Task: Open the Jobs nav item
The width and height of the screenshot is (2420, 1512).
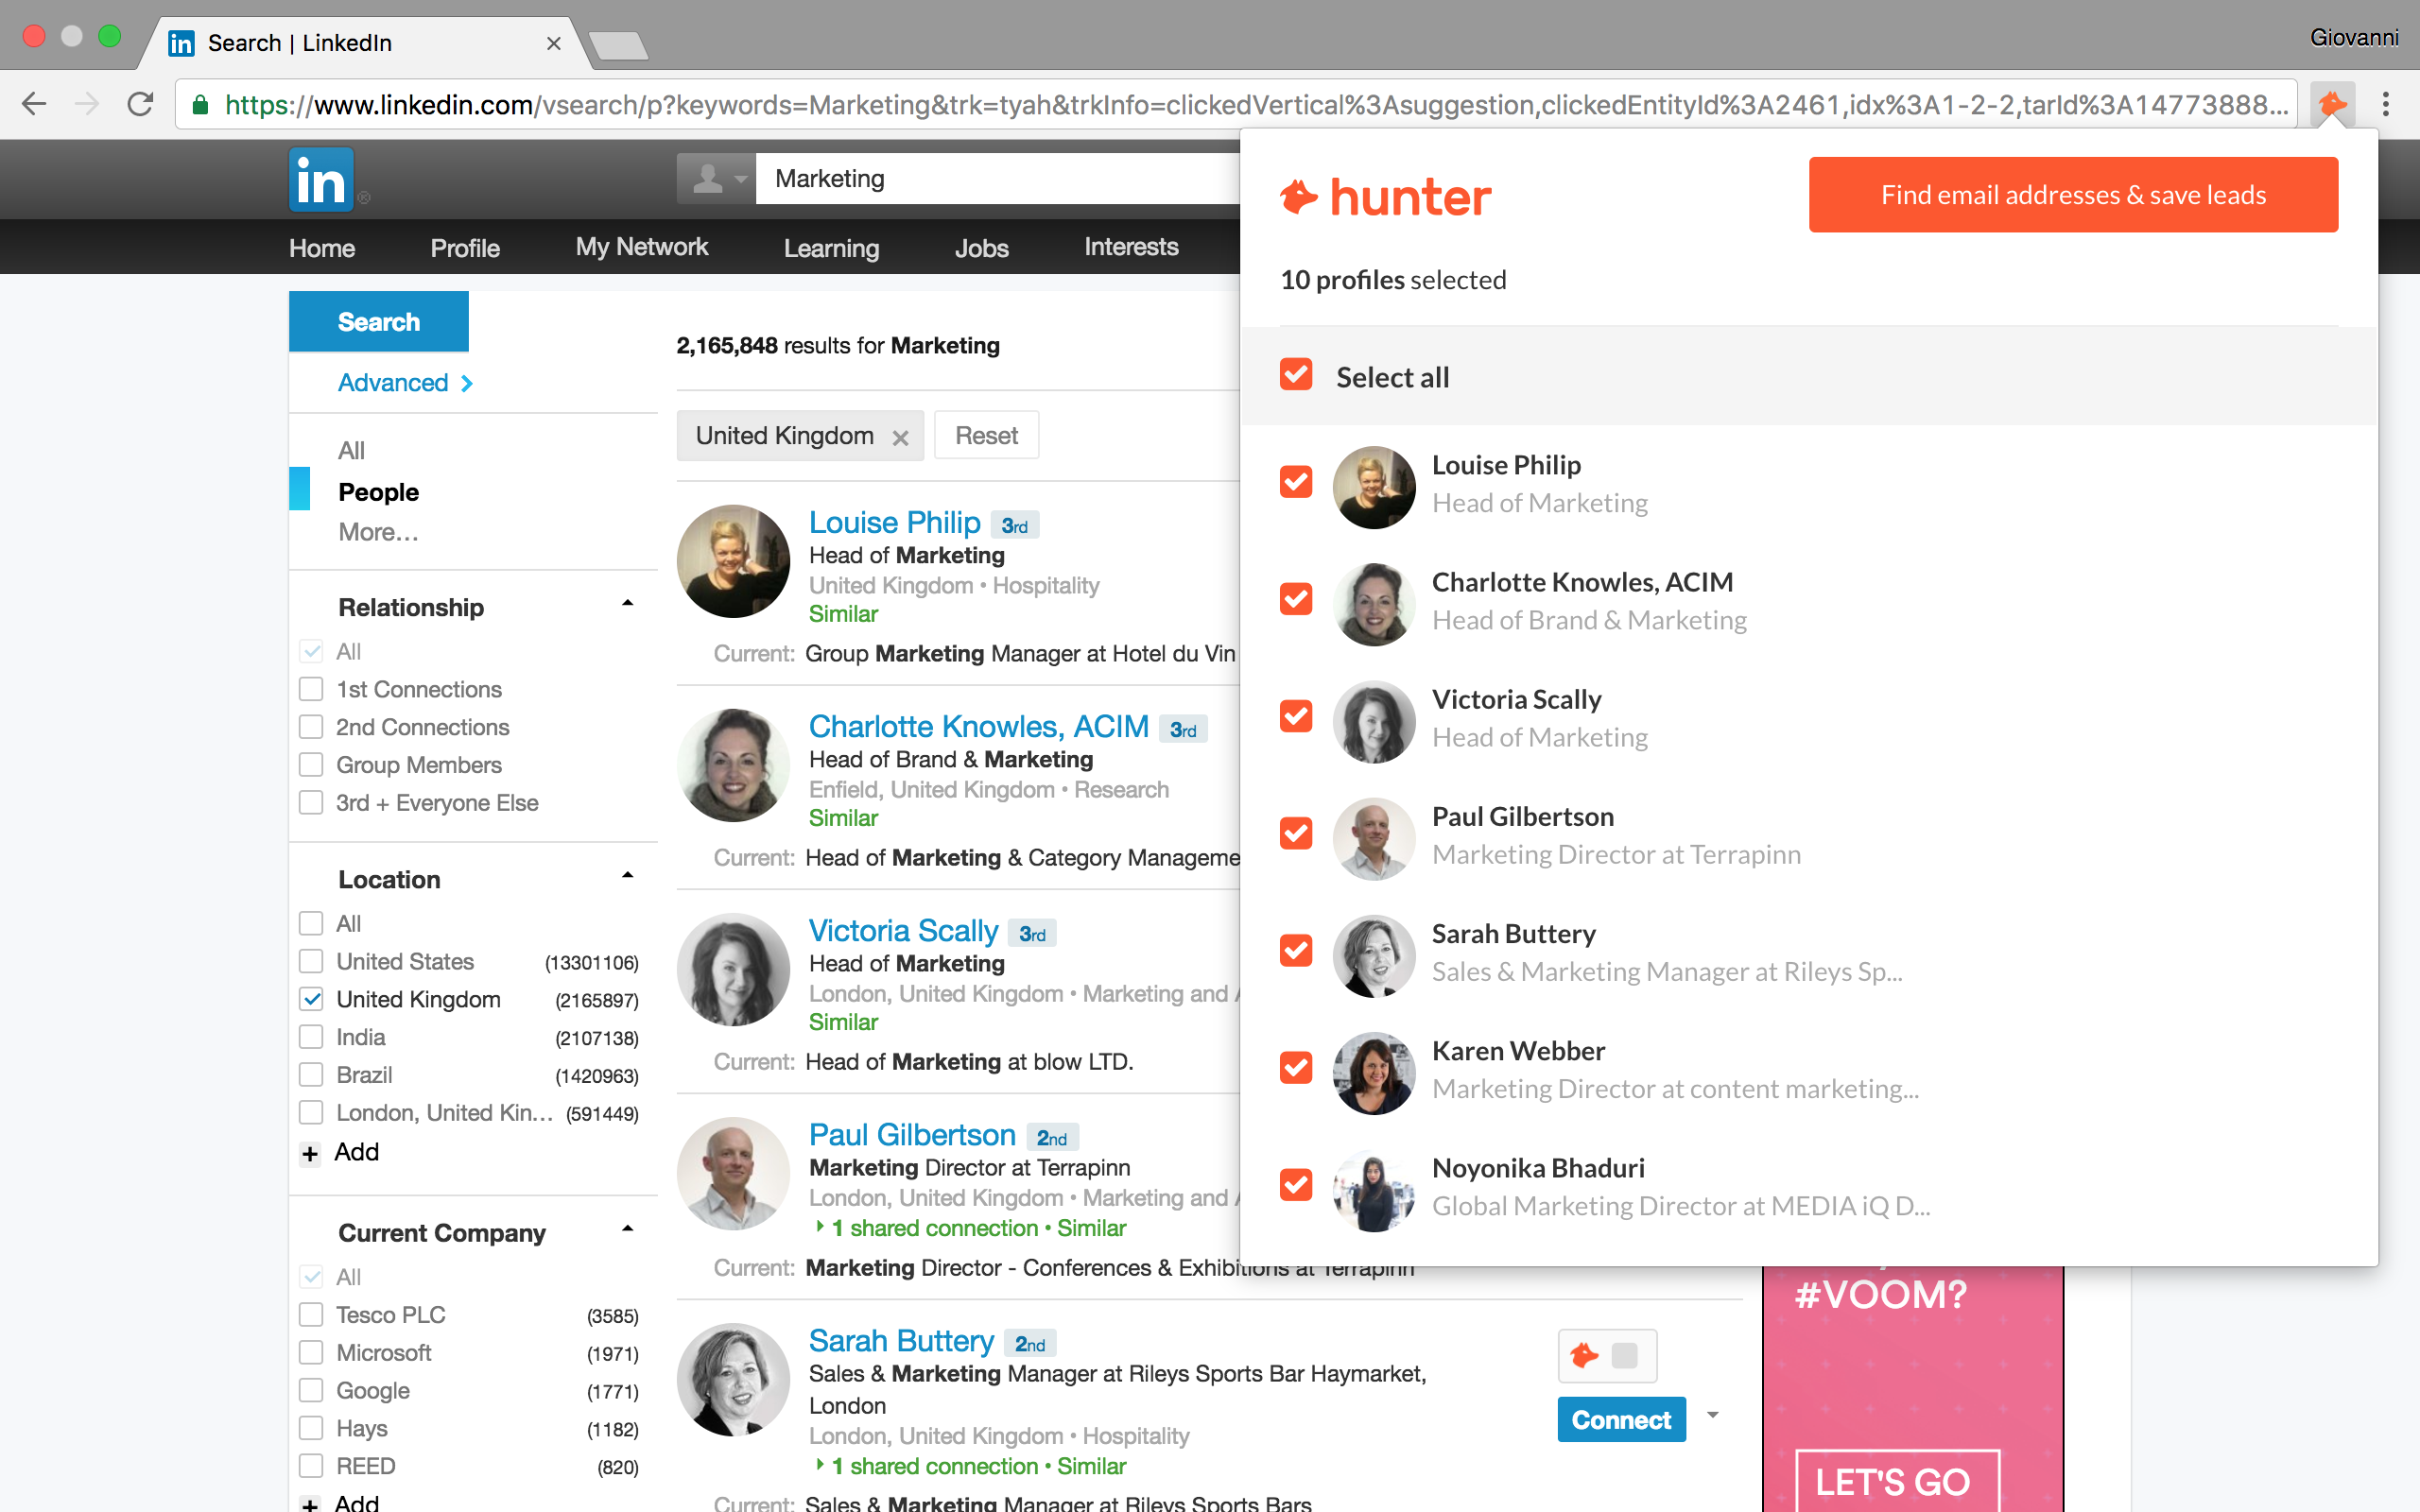Action: [x=981, y=248]
